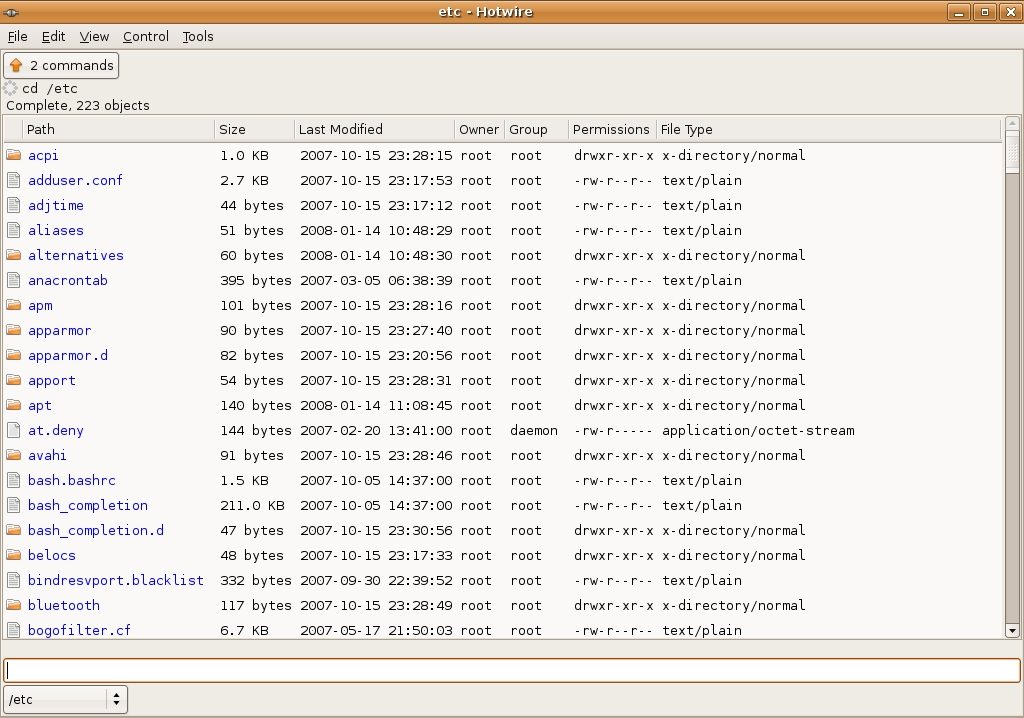Click the avahi folder icon
Screen dimensions: 1024x718
(14, 455)
